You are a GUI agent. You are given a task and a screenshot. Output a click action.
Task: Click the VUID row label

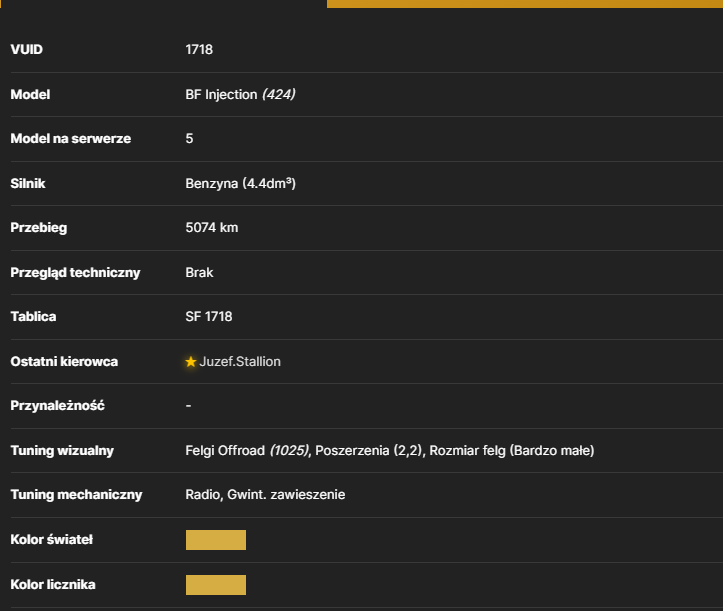coord(26,49)
